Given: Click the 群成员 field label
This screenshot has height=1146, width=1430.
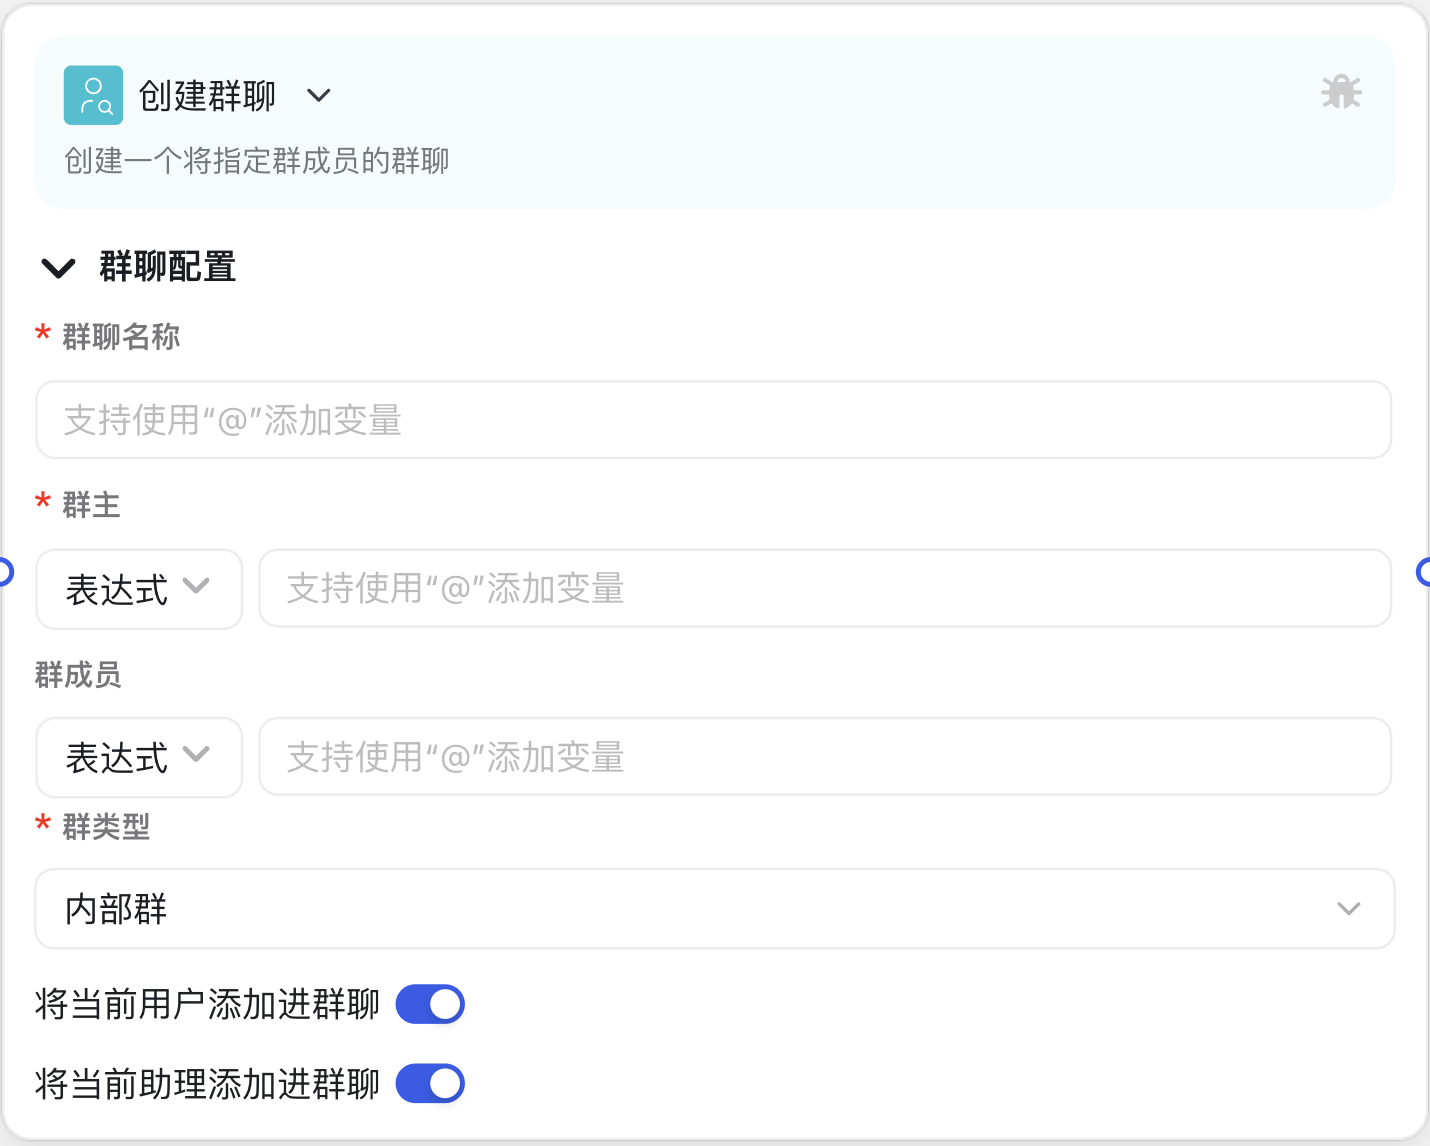Looking at the screenshot, I should [x=78, y=674].
